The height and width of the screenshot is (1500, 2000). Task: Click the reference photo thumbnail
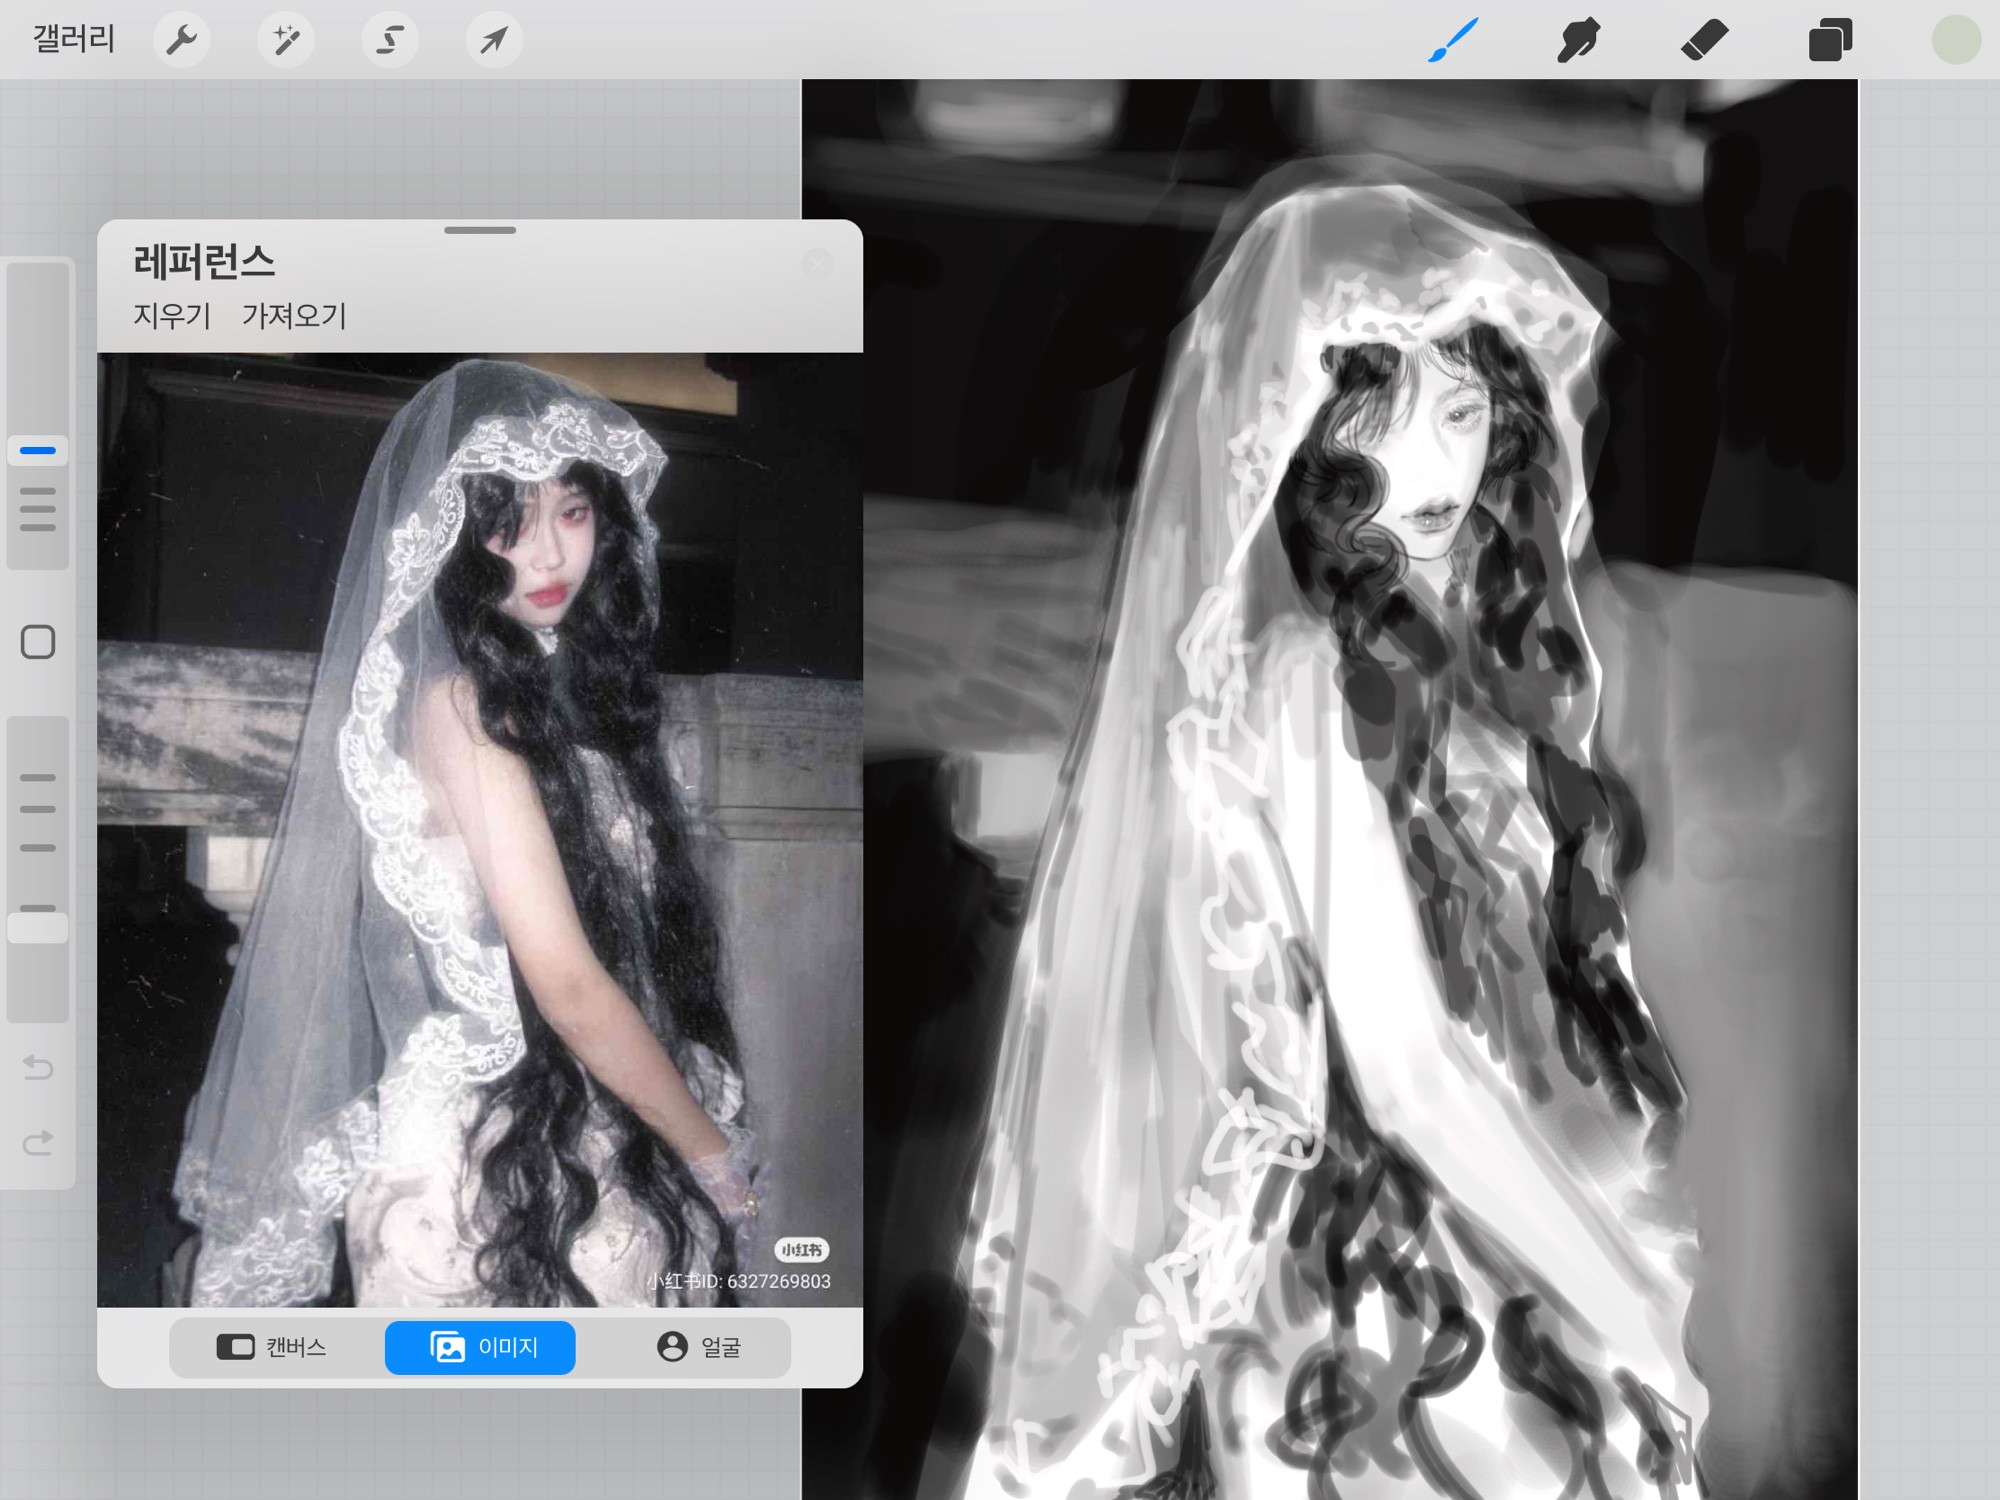480,829
